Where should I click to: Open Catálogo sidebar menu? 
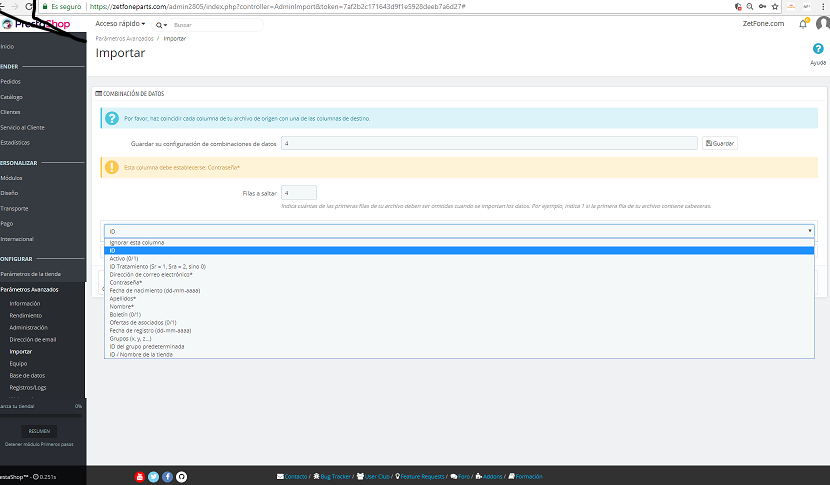[12, 97]
